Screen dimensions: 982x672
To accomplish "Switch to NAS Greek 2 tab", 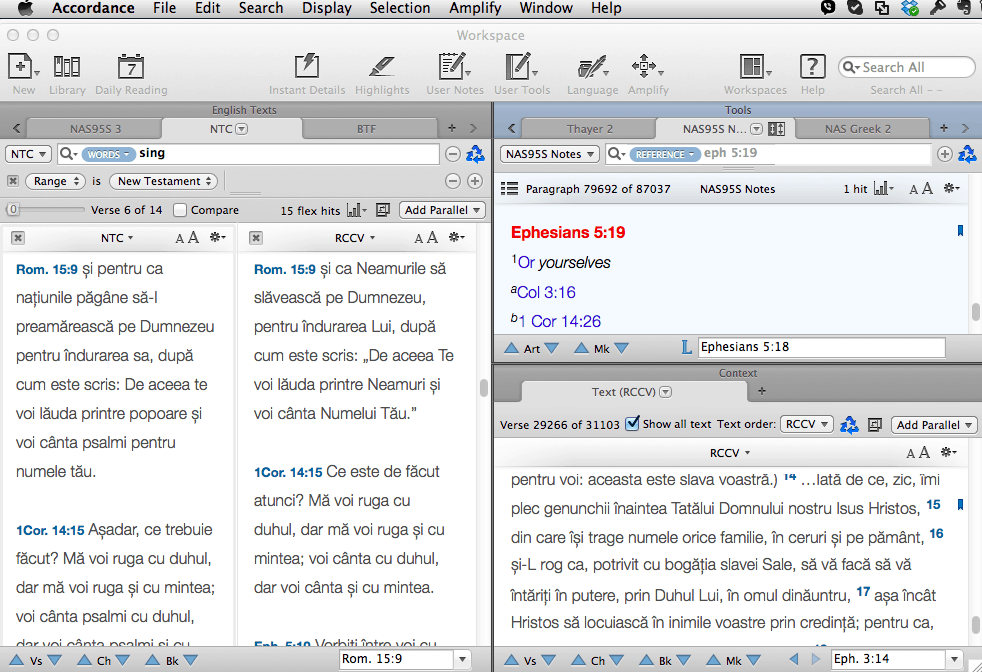I will pos(857,129).
